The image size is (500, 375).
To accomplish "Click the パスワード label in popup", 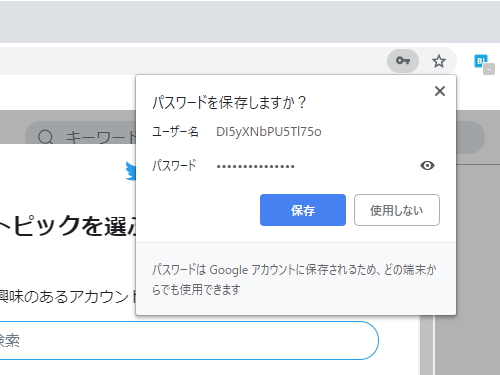I will tap(174, 165).
